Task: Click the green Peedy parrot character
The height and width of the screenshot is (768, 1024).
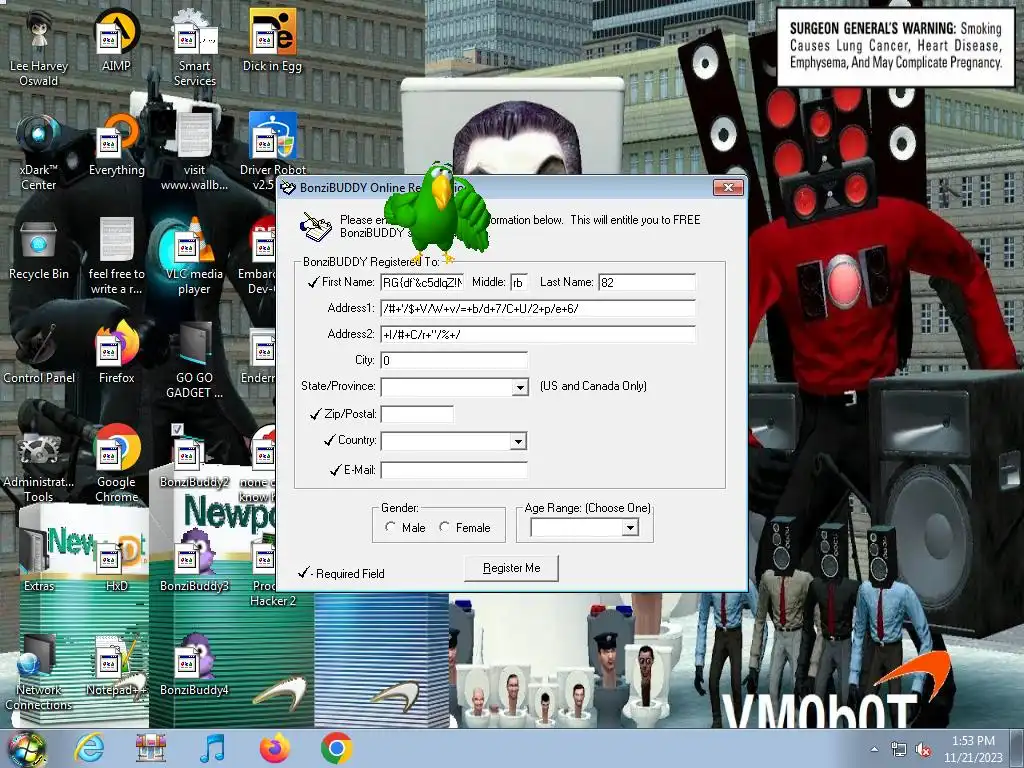Action: pyautogui.click(x=436, y=212)
